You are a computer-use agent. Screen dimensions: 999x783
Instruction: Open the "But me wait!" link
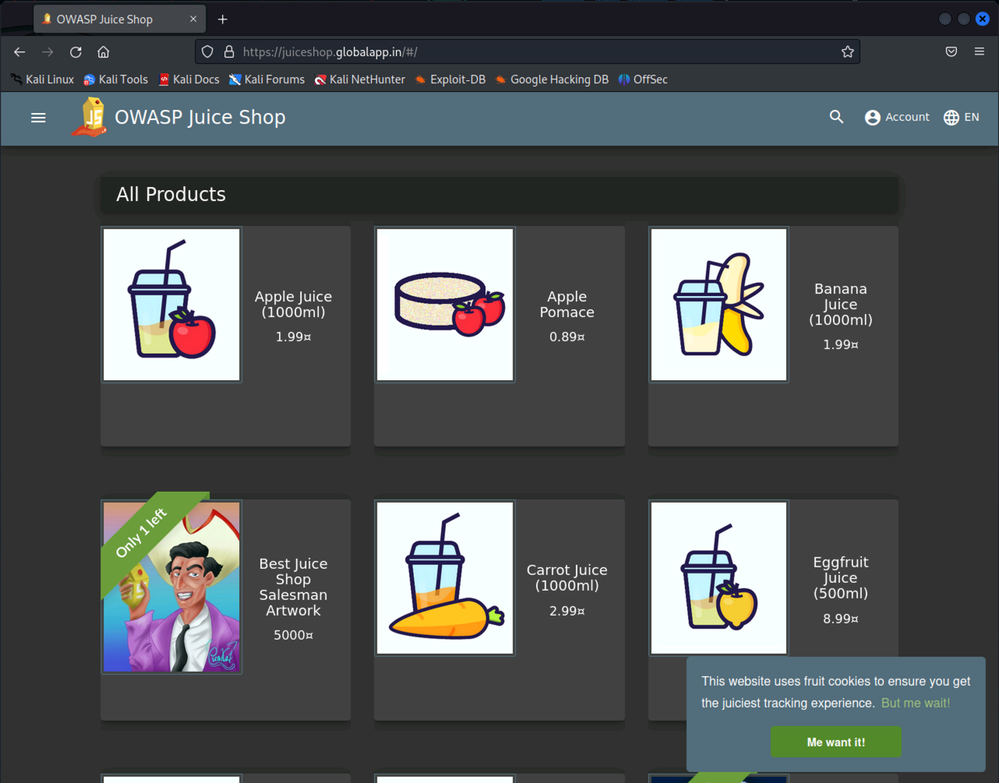pos(916,703)
